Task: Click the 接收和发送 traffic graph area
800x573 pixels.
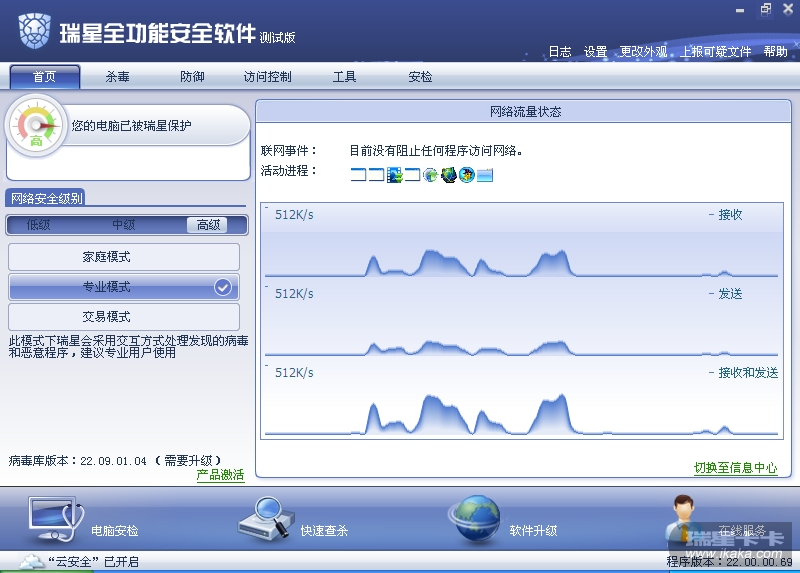Action: pyautogui.click(x=522, y=398)
